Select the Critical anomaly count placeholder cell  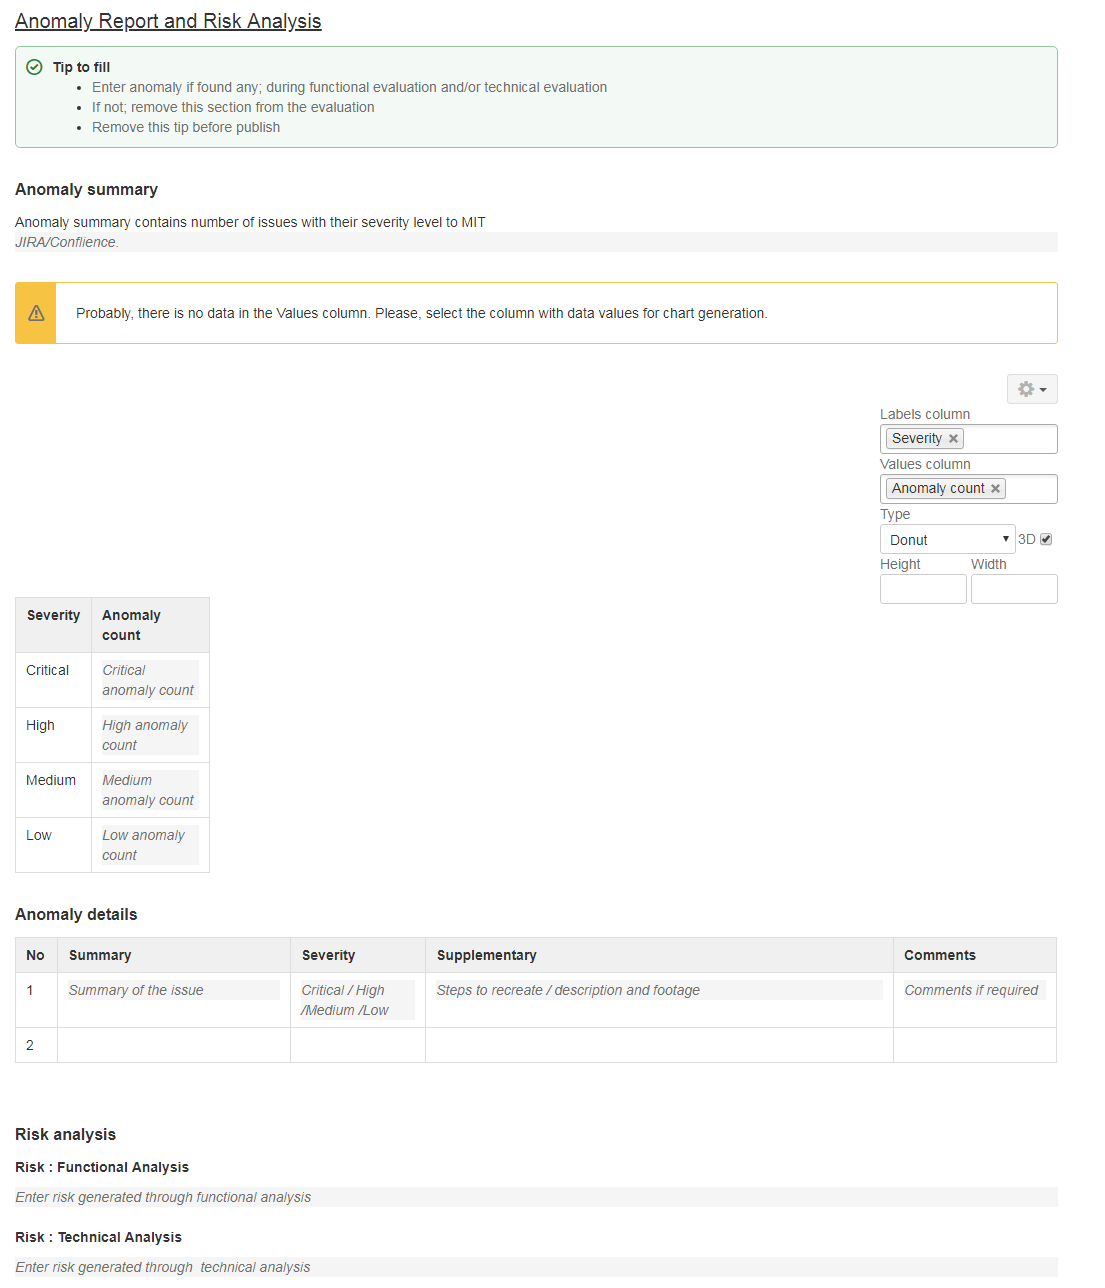click(x=149, y=680)
